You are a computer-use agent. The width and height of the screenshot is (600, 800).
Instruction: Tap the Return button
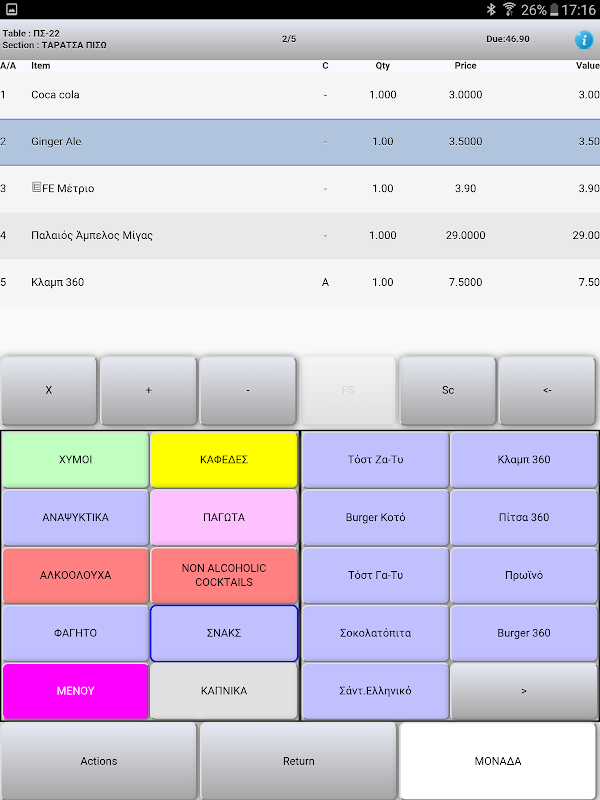(x=298, y=761)
